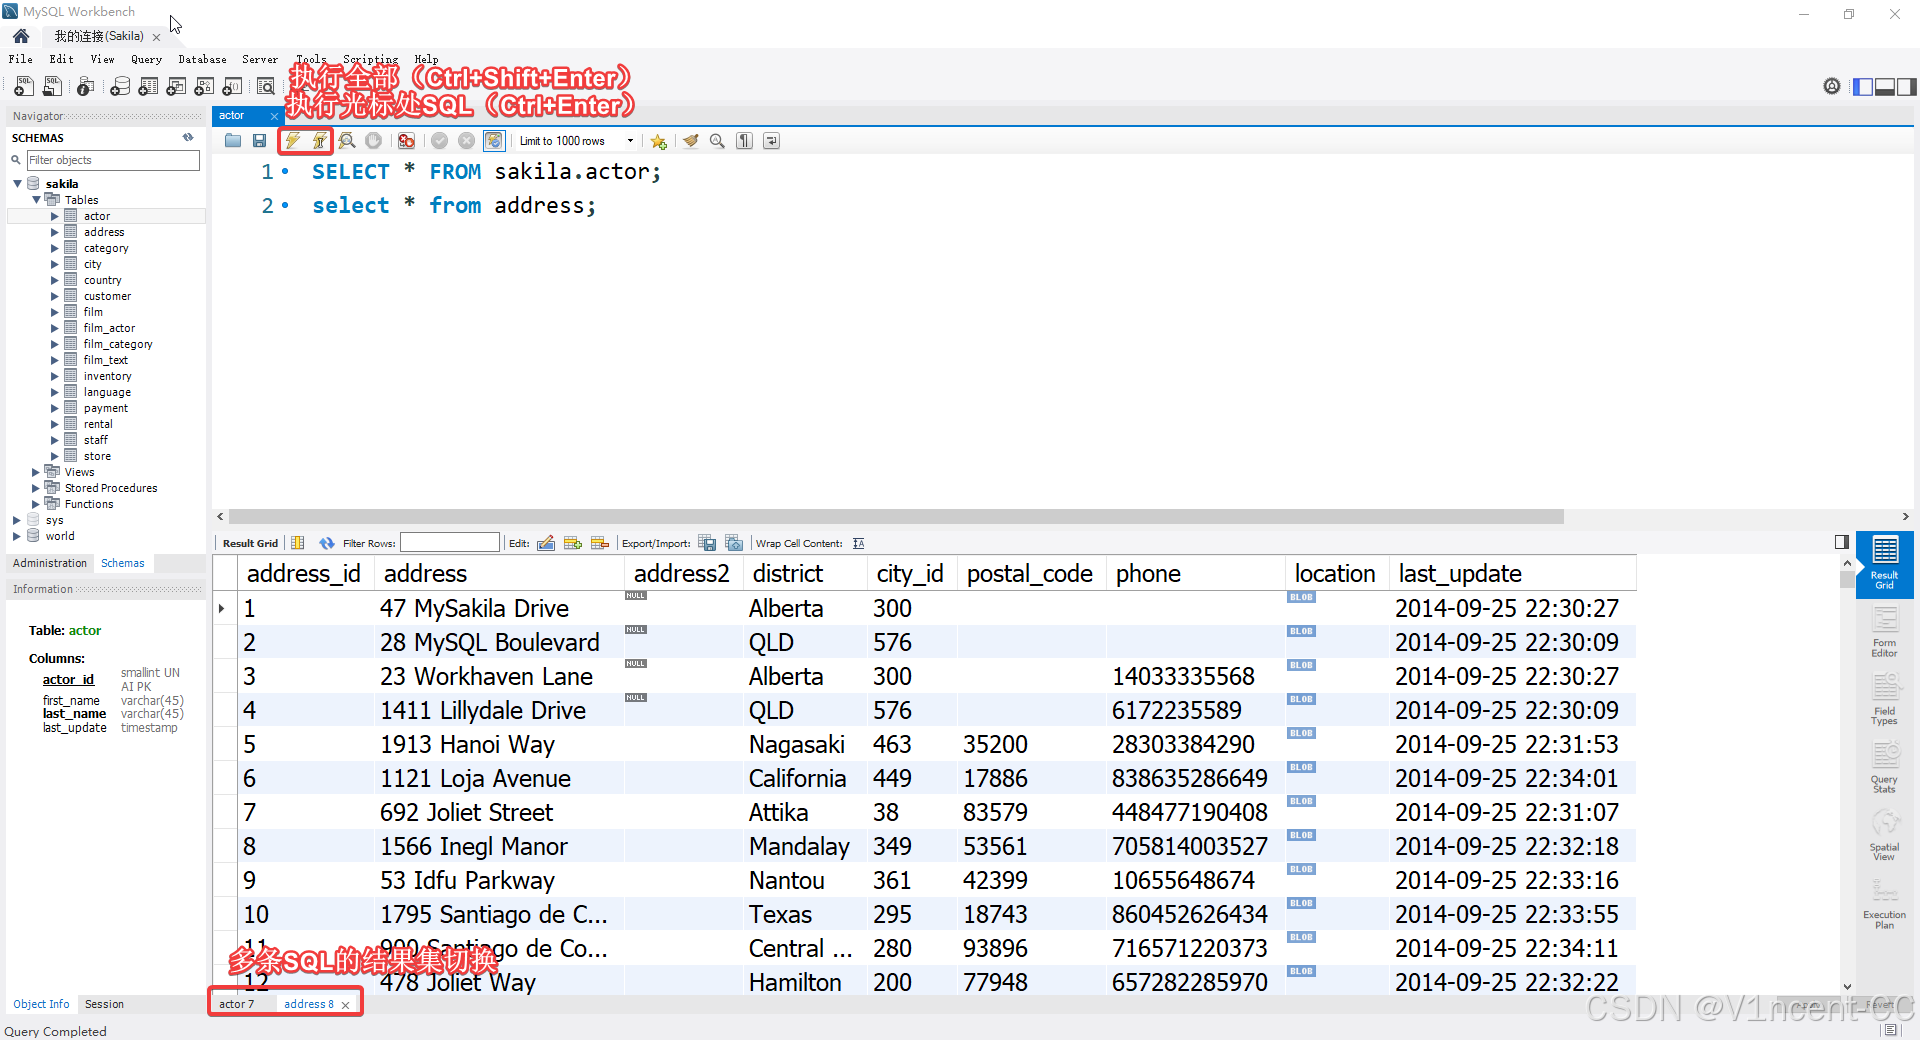Toggle stop-on-error execution button
This screenshot has height=1040, width=1920.
click(x=406, y=141)
